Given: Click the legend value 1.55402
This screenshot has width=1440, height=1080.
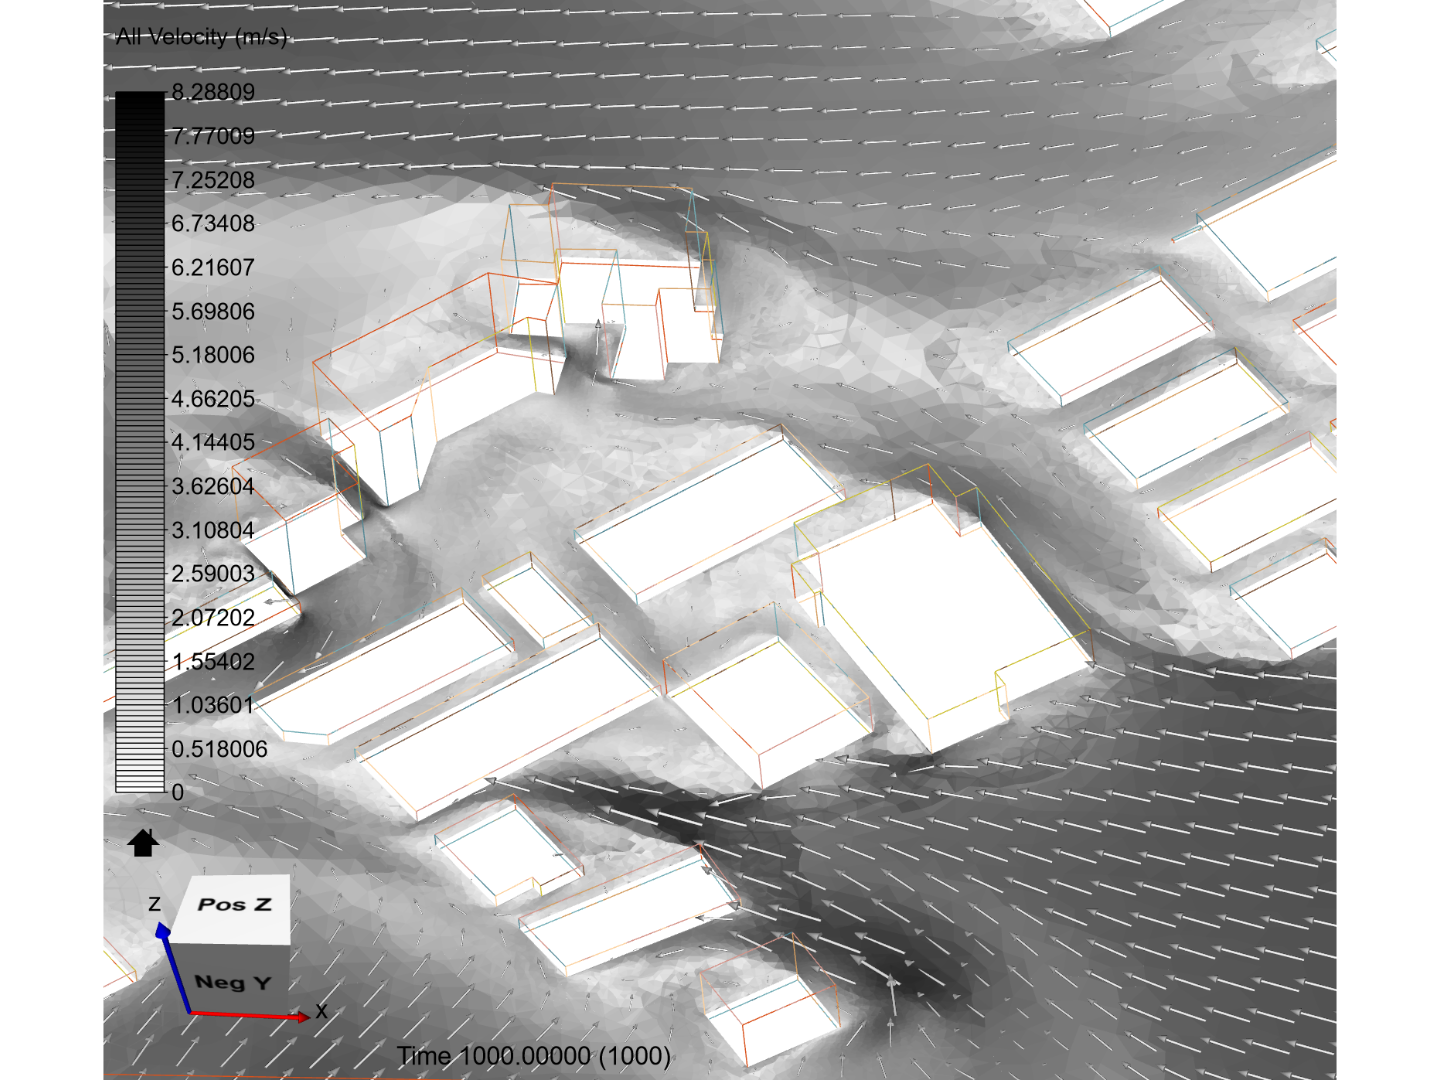Looking at the screenshot, I should tap(213, 661).
